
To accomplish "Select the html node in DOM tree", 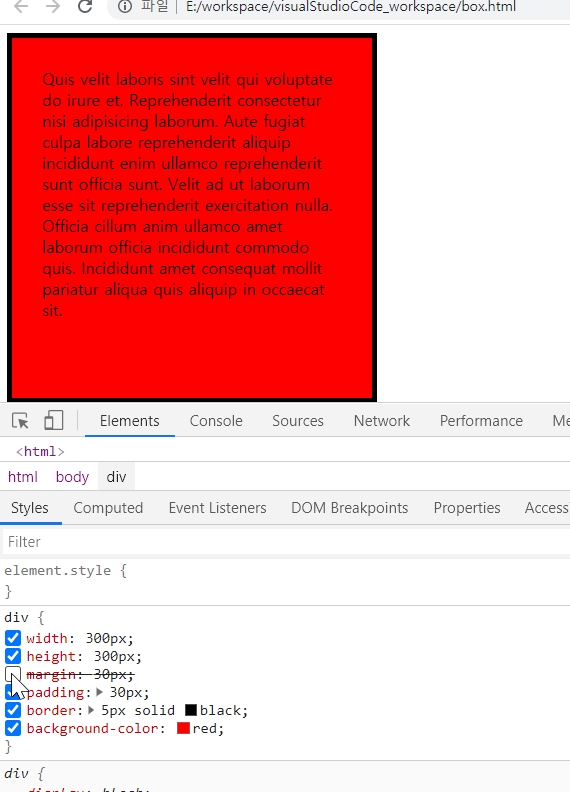I will pos(40,451).
